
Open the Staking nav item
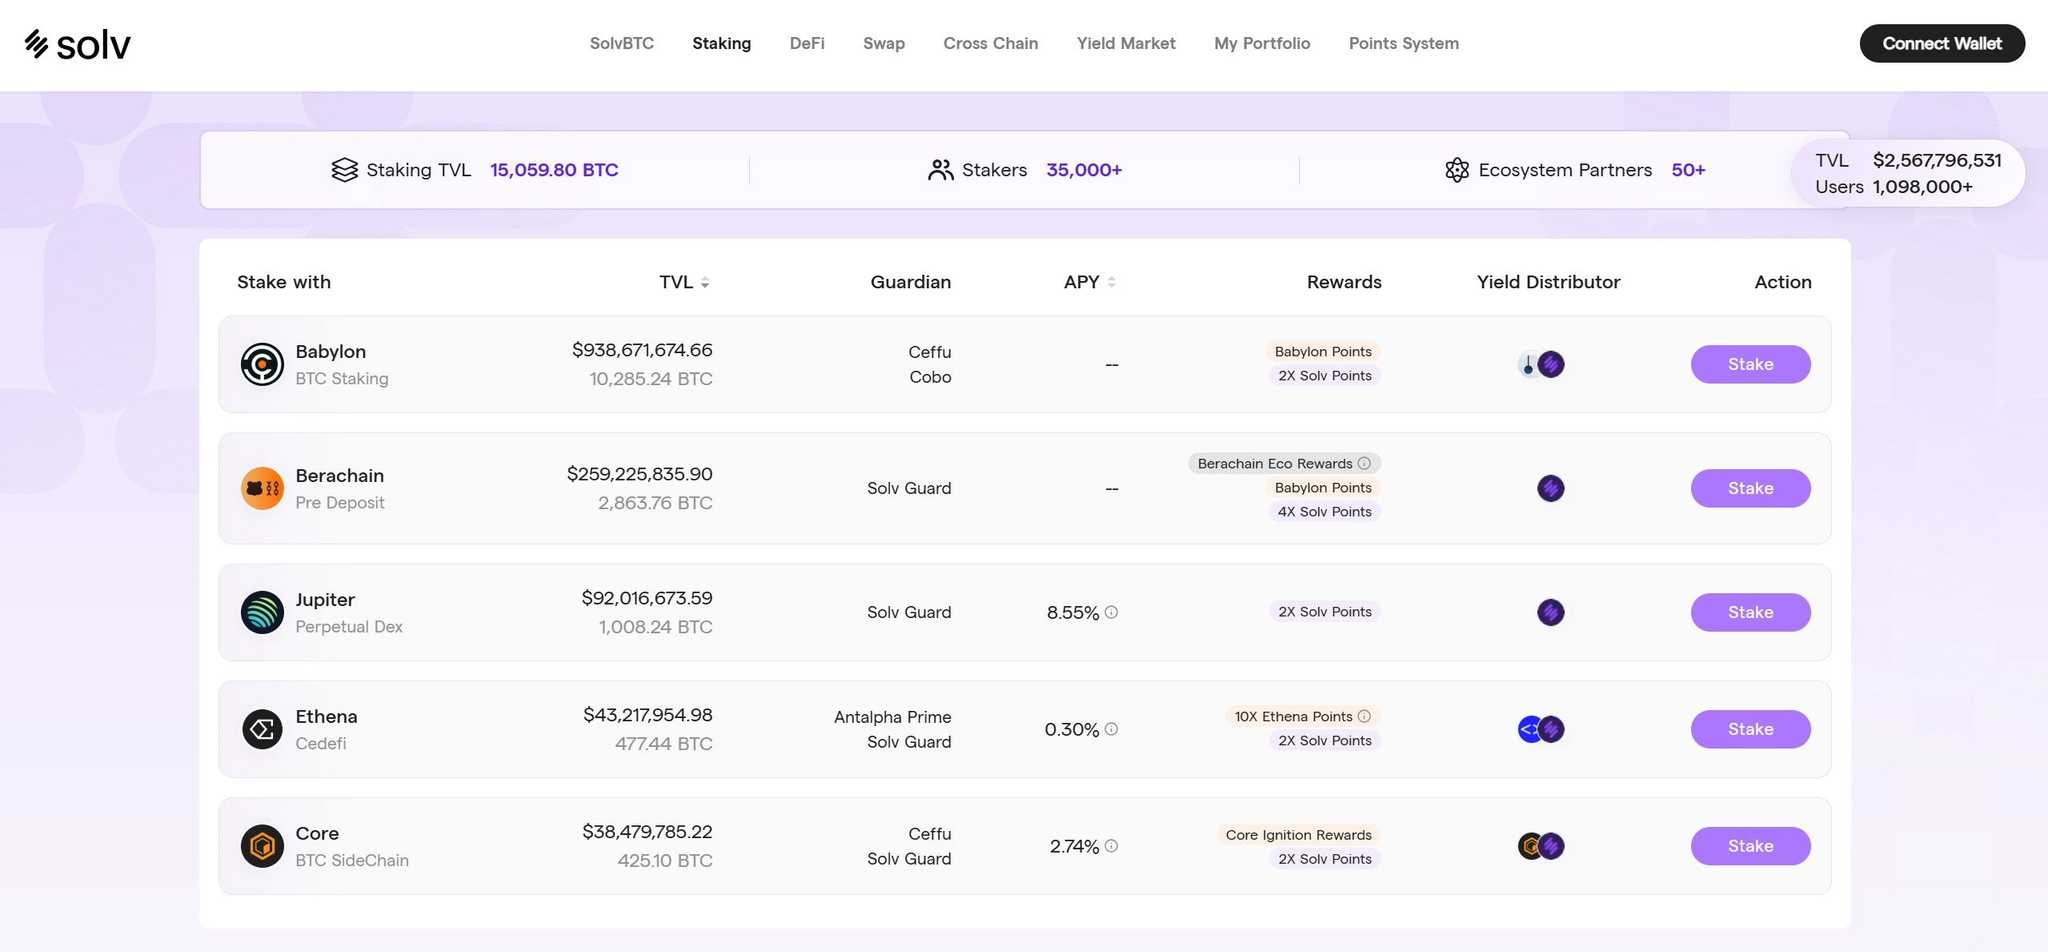pyautogui.click(x=722, y=43)
